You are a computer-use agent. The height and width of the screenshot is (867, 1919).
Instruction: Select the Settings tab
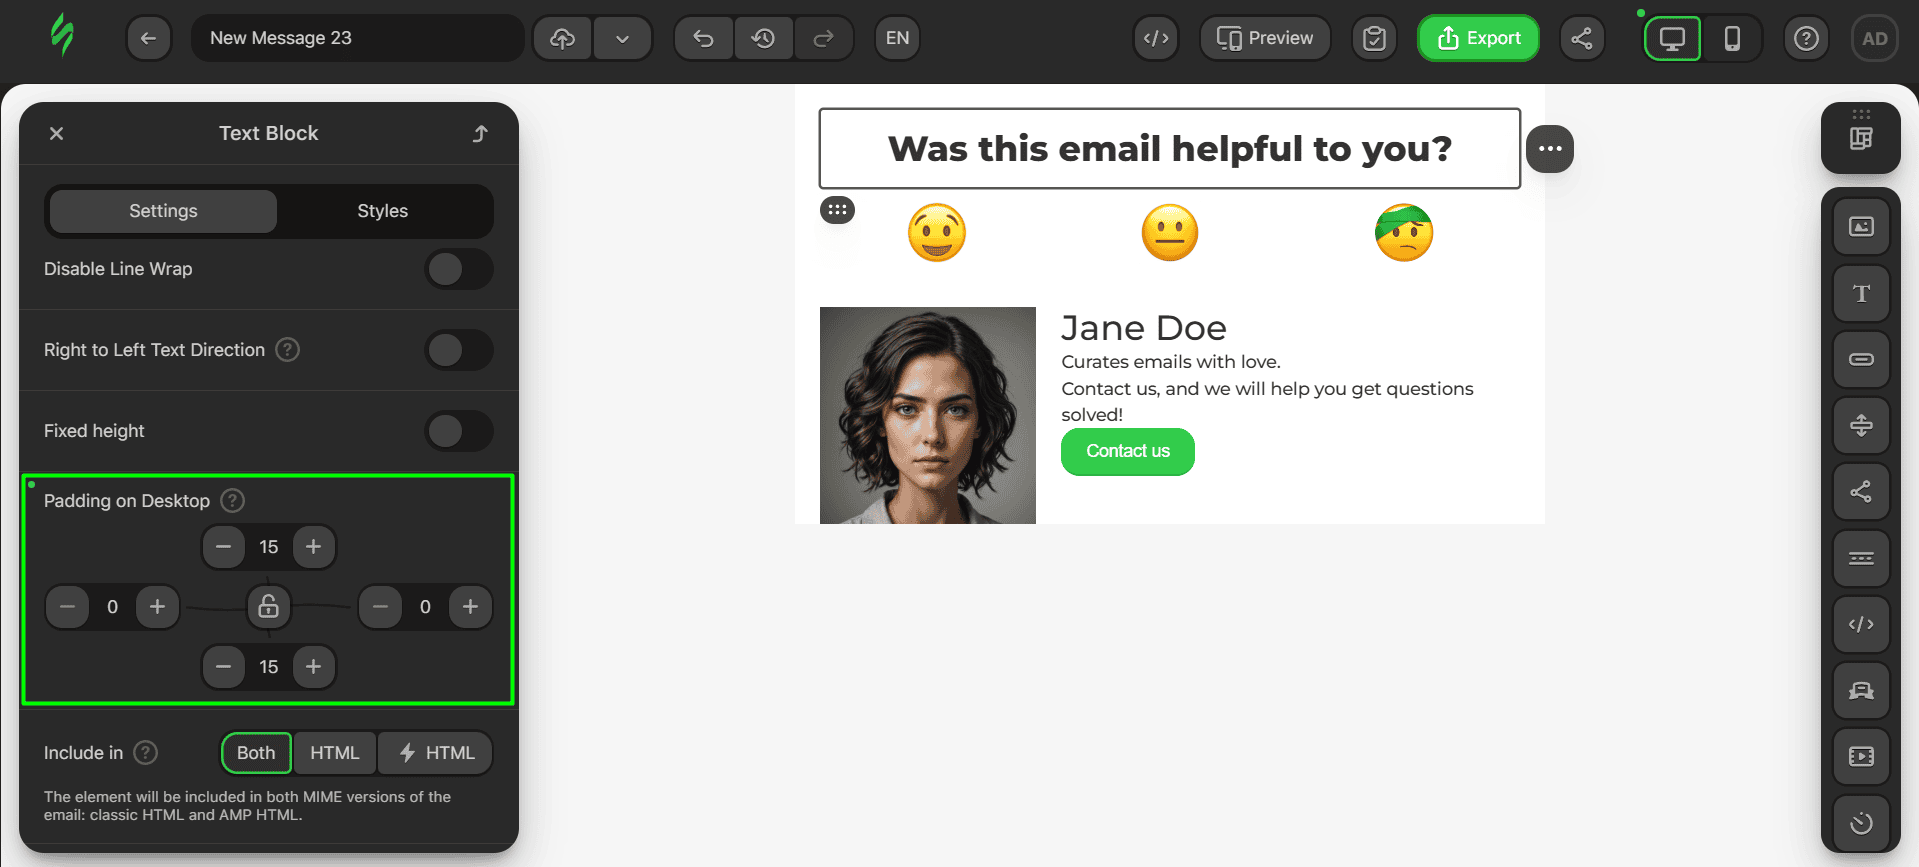pos(163,211)
